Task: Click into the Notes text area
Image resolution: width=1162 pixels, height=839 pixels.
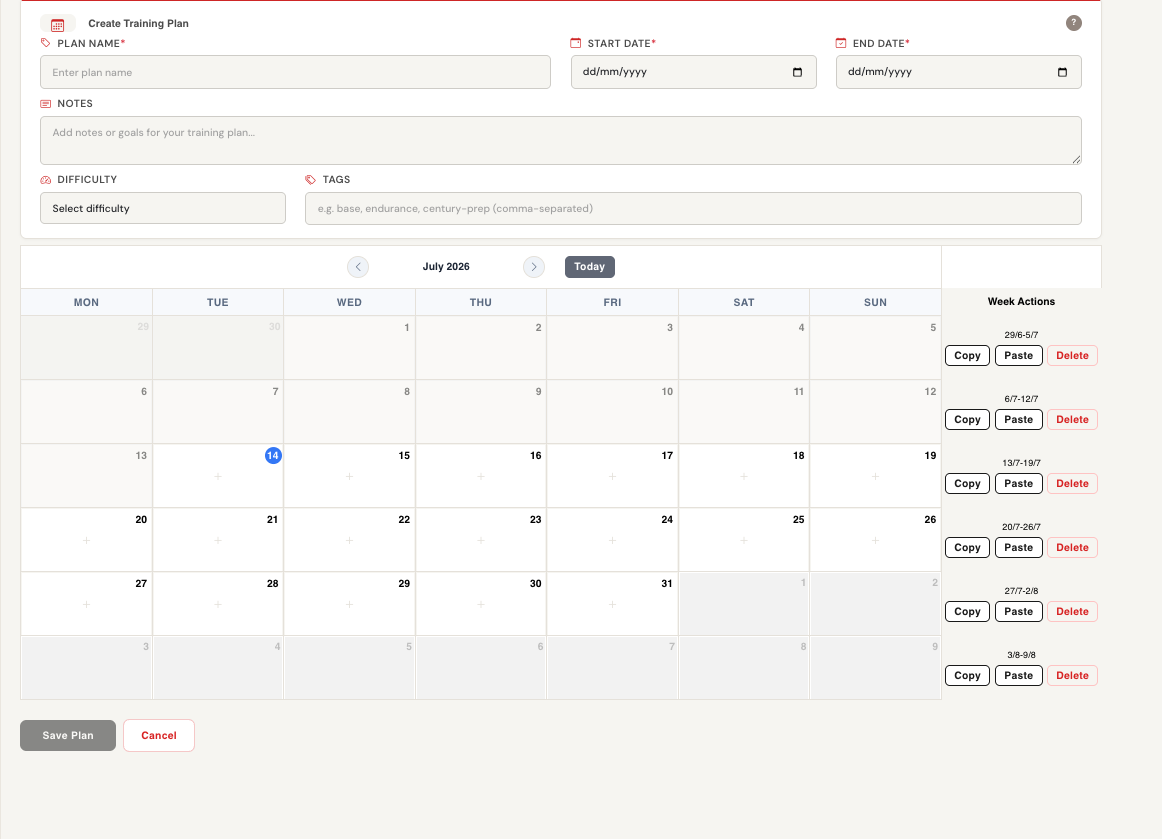Action: 560,140
